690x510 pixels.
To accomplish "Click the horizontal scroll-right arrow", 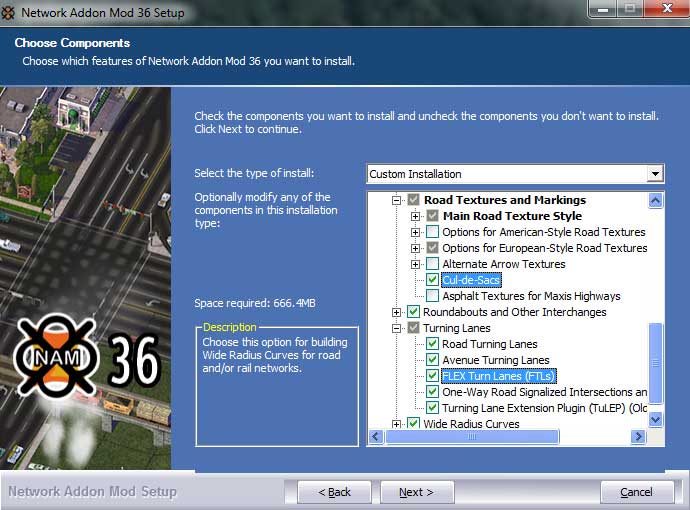I will point(638,437).
